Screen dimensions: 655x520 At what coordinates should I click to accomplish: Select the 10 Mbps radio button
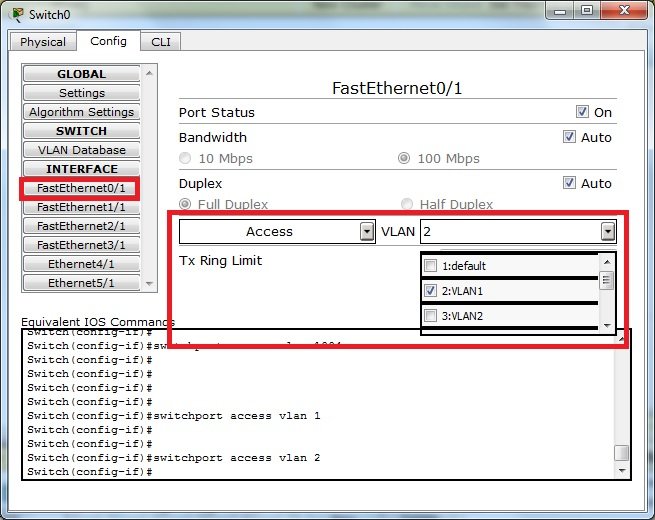pyautogui.click(x=185, y=158)
